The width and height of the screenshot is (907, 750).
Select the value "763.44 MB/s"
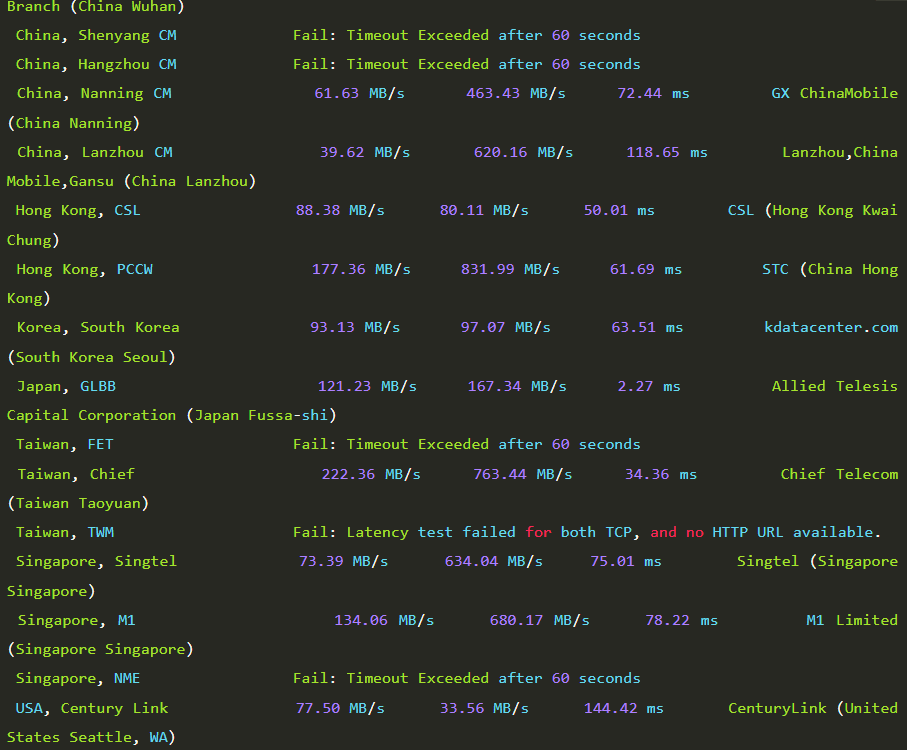(x=523, y=474)
